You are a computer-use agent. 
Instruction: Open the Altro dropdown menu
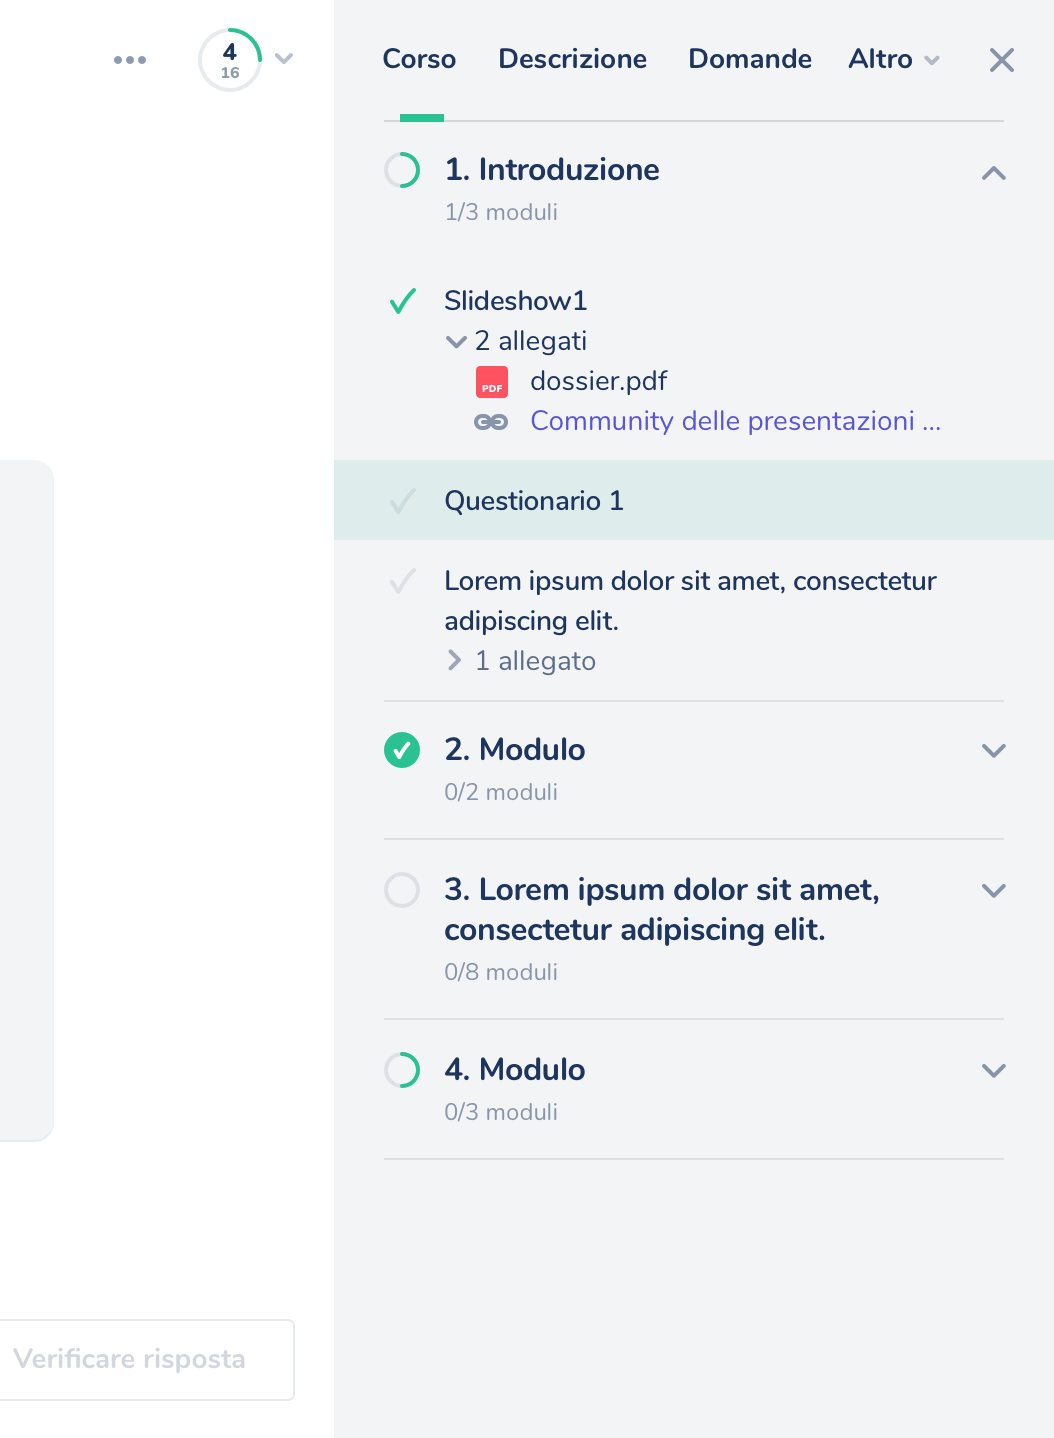pos(893,59)
